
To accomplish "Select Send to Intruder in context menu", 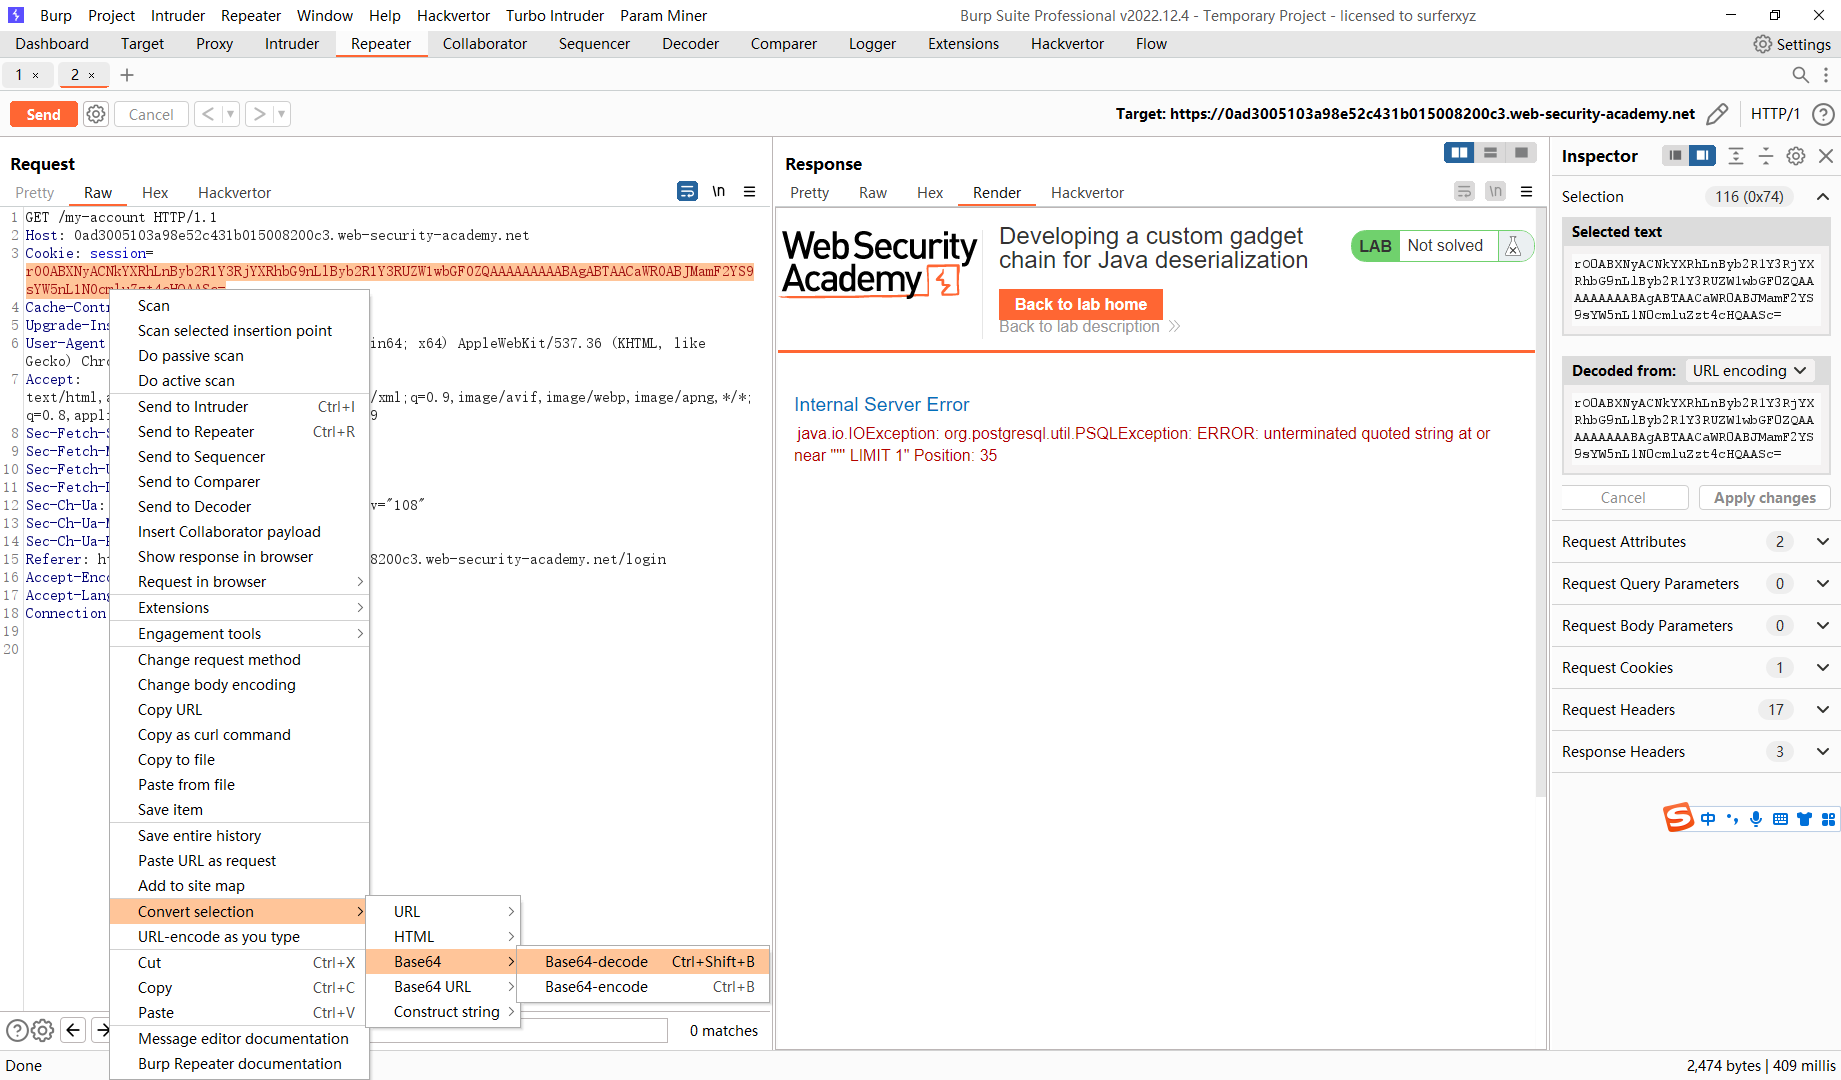I will (239, 407).
